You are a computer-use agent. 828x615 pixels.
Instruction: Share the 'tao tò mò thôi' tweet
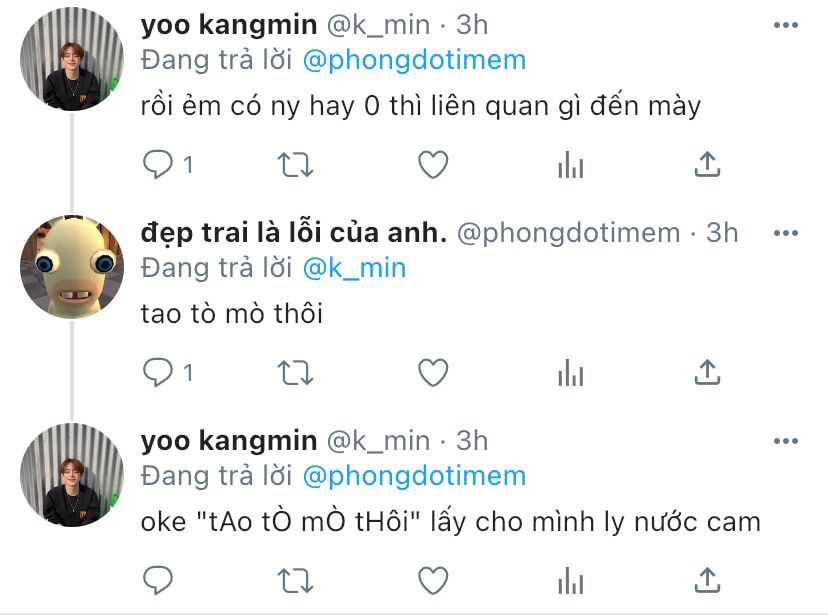point(707,372)
